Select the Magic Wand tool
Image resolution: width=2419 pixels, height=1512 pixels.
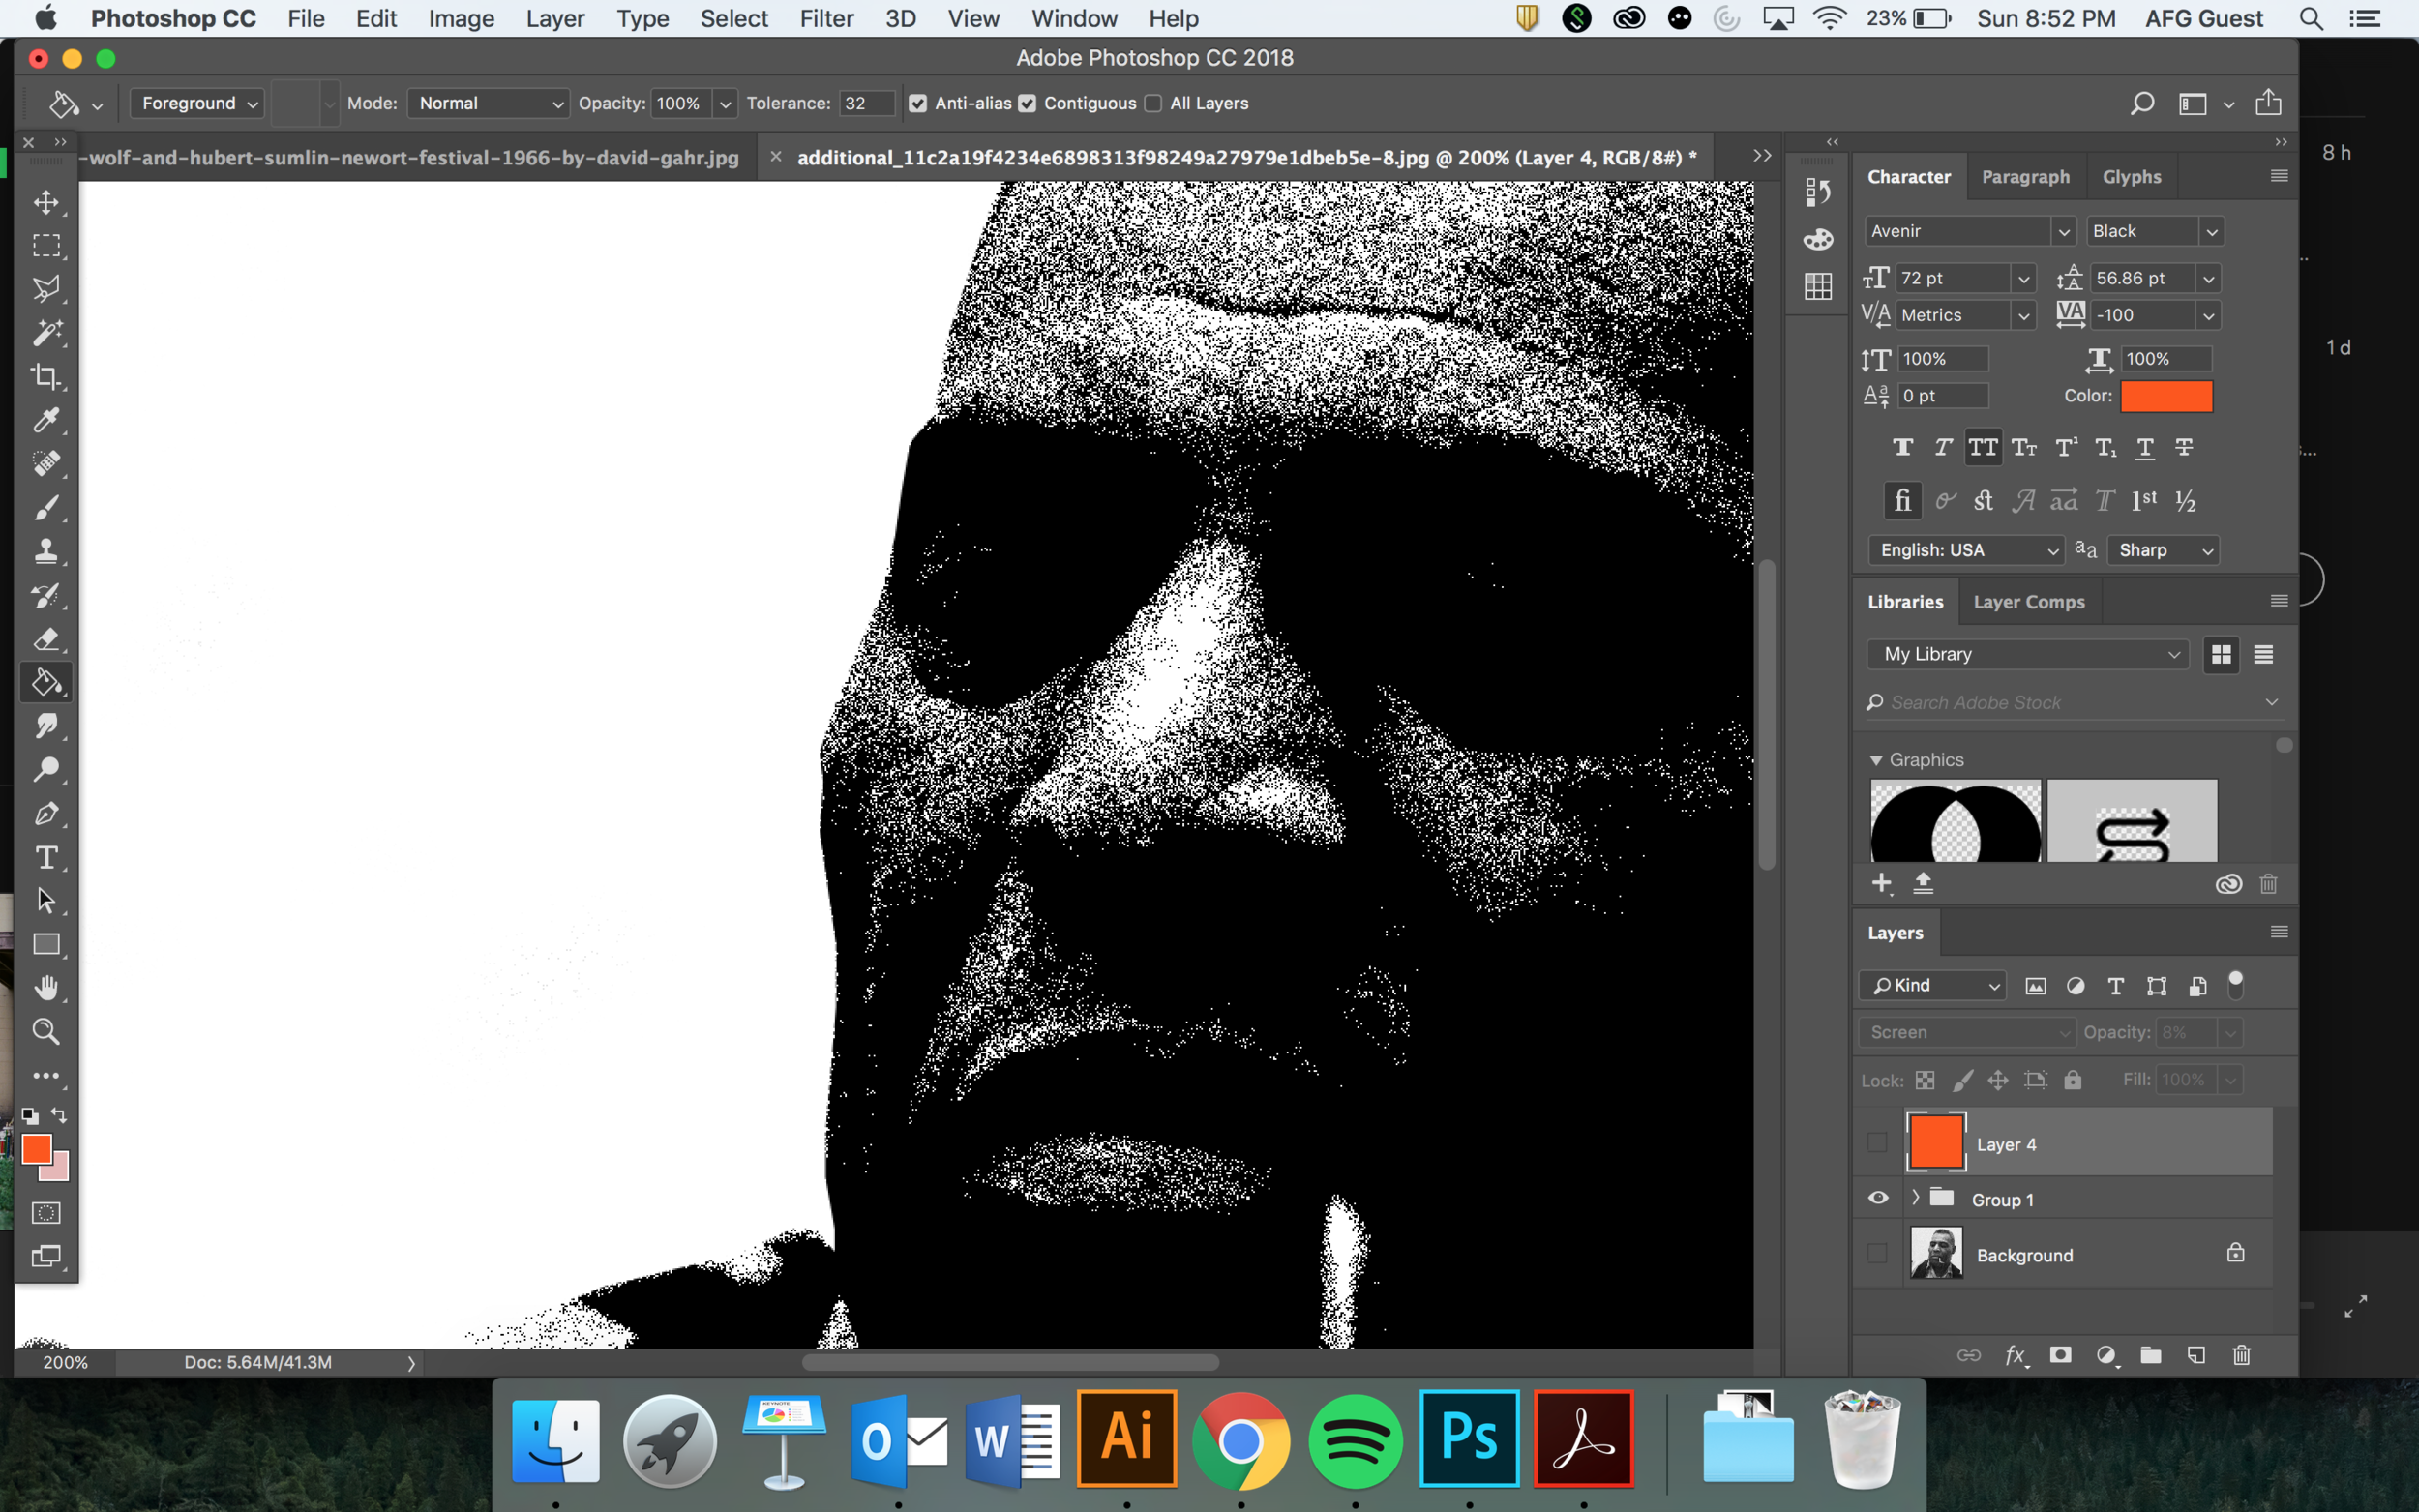coord(46,332)
